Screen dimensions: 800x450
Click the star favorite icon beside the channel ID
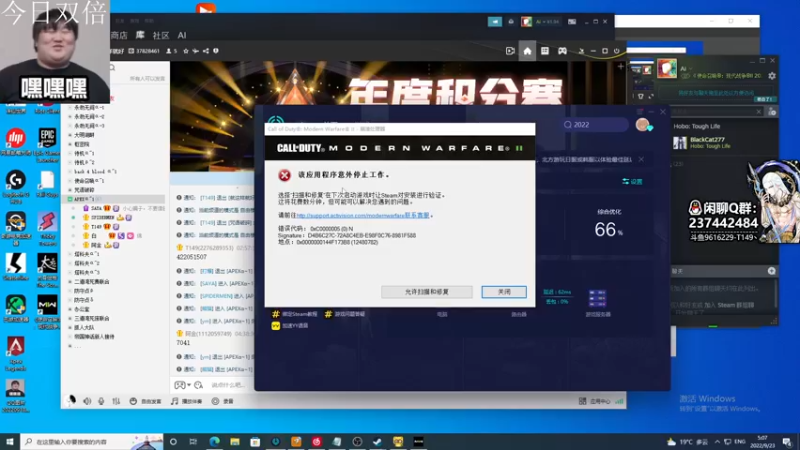pyautogui.click(x=186, y=51)
